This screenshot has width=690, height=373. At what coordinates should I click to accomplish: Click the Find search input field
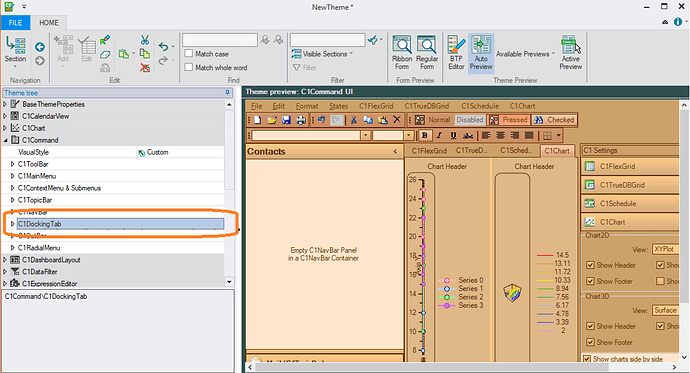point(220,40)
